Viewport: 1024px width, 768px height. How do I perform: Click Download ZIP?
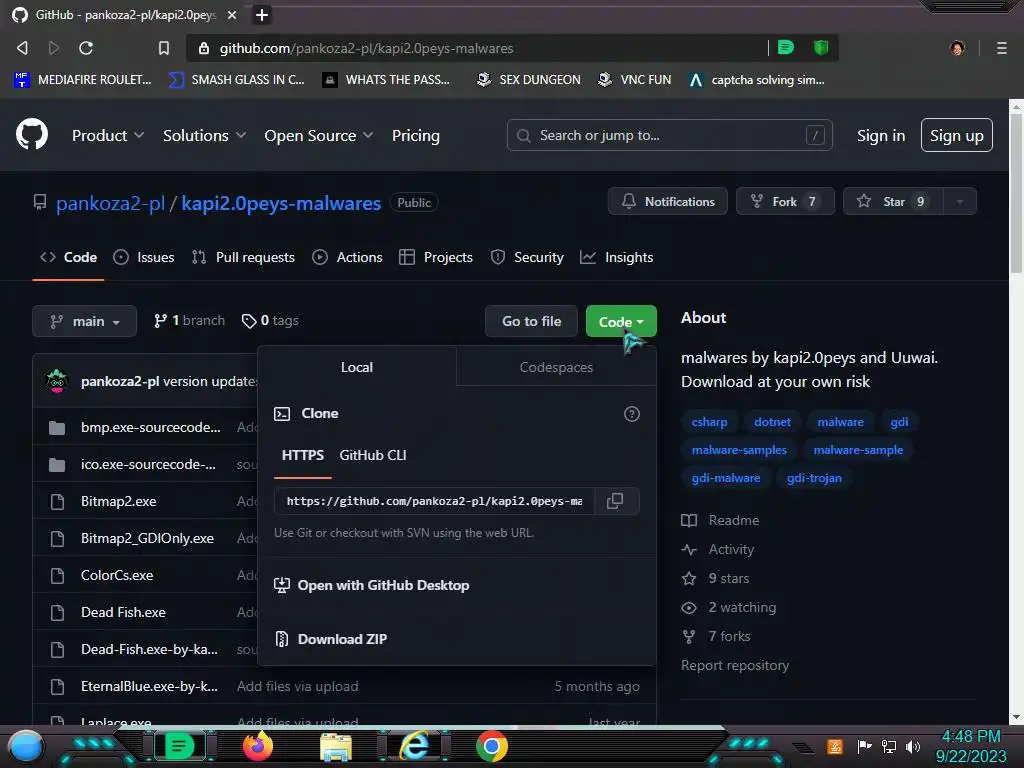click(330, 639)
